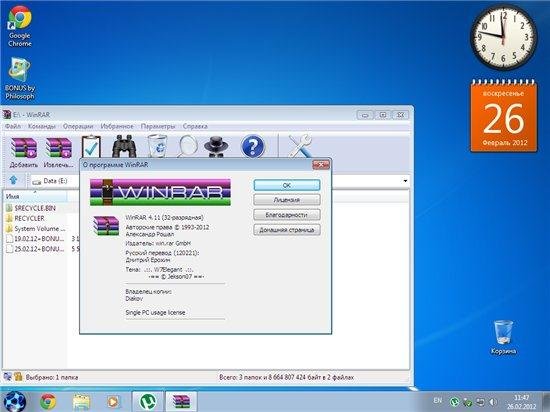550x412 pixels.
Task: Open Explorer folder icon in taskbar
Action: coord(81,402)
